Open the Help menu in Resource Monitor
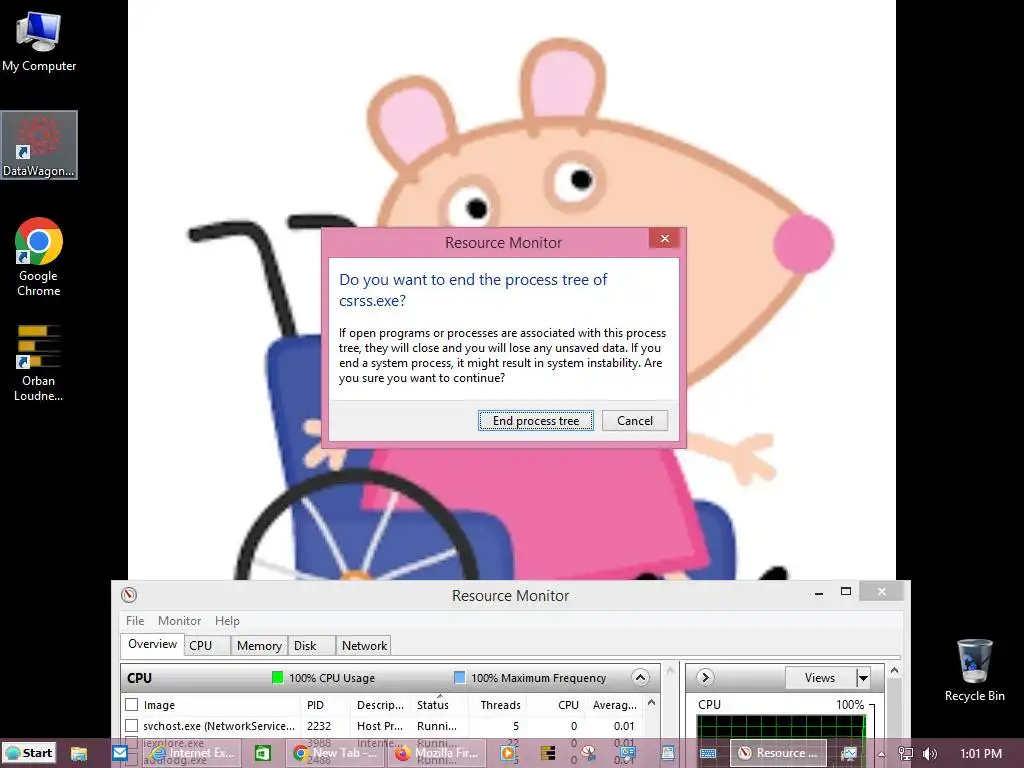Viewport: 1024px width, 768px height. point(227,620)
